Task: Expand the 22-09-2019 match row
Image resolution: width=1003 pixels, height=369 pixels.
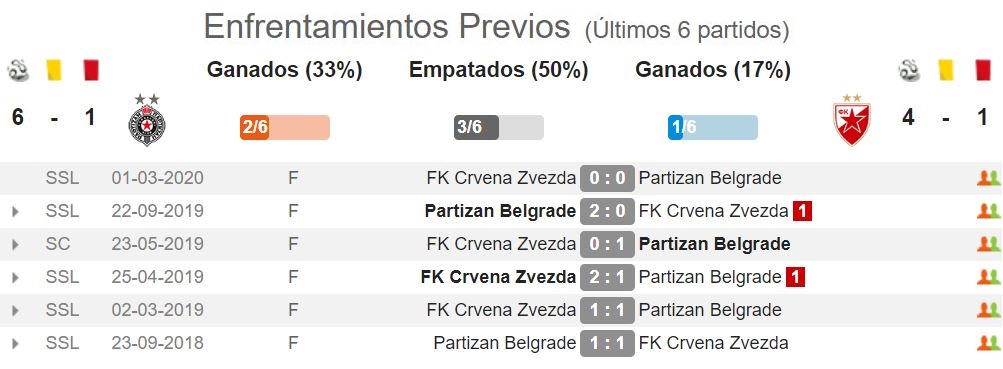Action: click(15, 212)
